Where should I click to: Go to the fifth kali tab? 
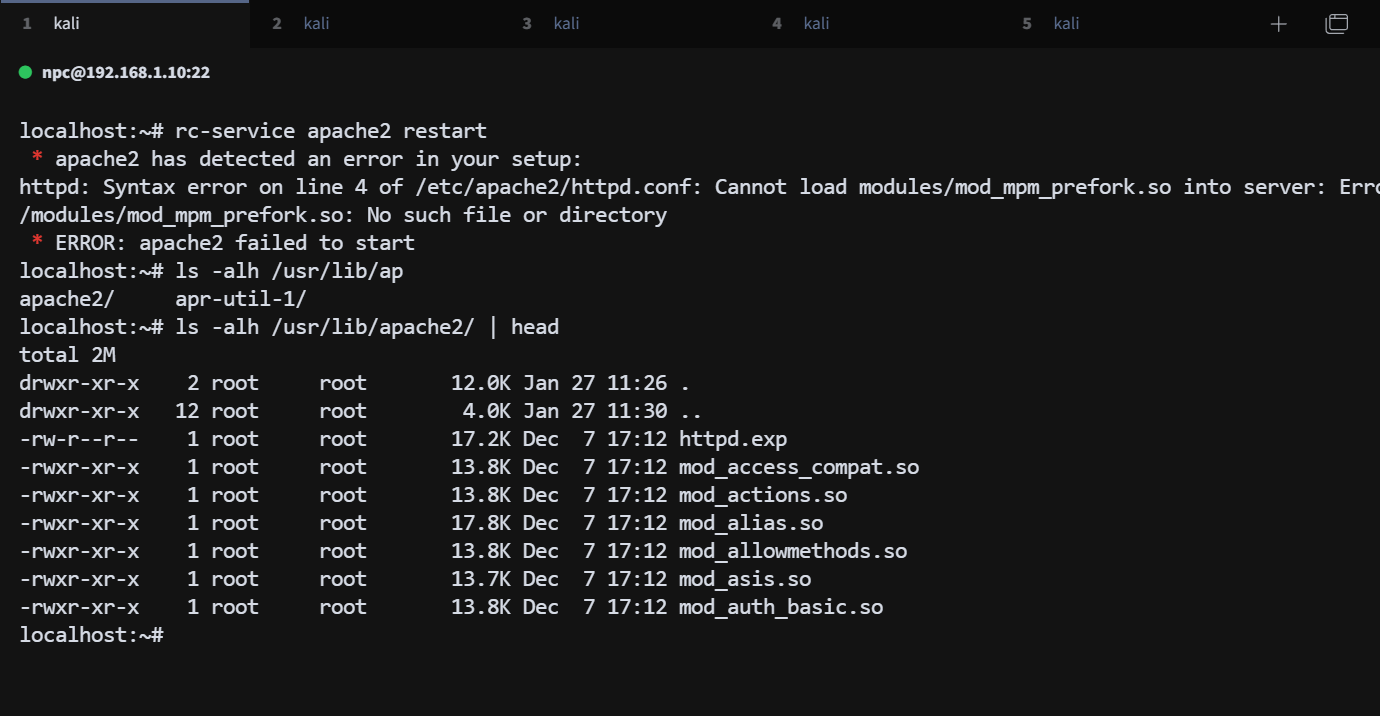[1066, 23]
